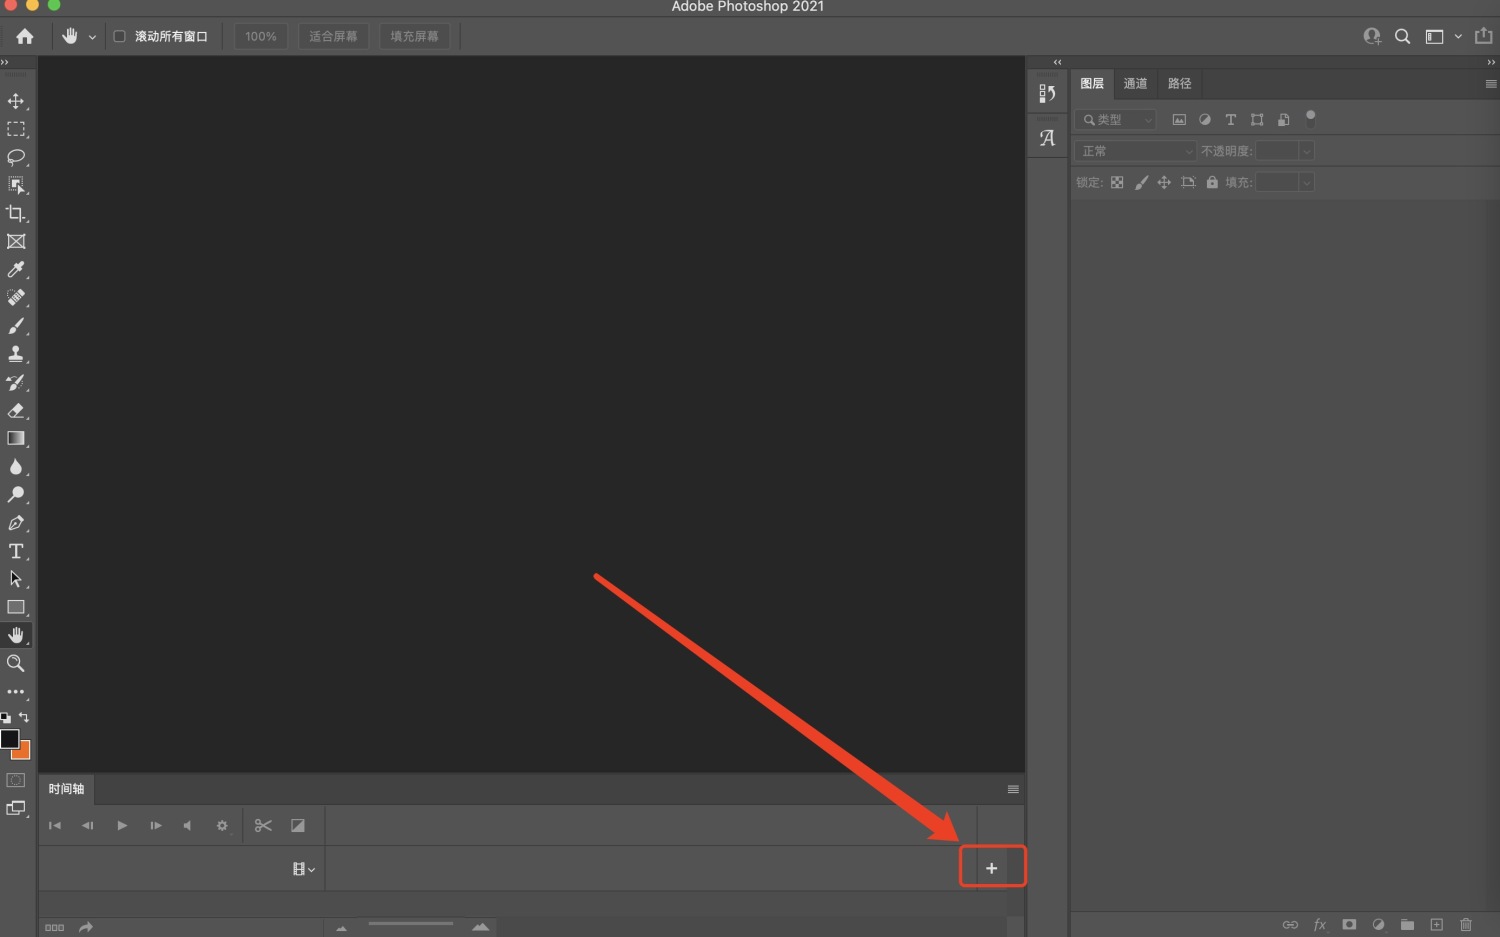This screenshot has width=1500, height=937.
Task: Select the Horizontal Type tool
Action: [16, 551]
